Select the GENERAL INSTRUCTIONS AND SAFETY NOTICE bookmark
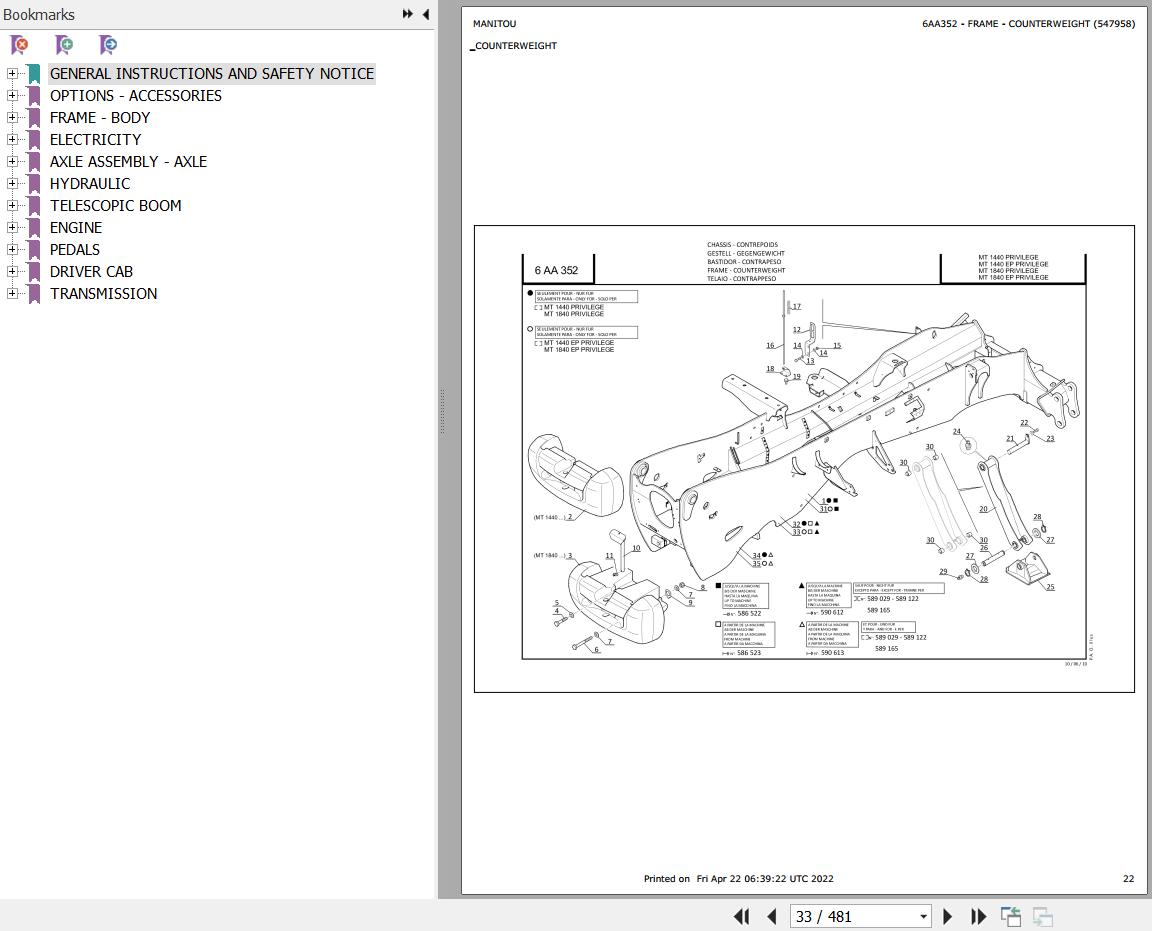 pos(211,73)
